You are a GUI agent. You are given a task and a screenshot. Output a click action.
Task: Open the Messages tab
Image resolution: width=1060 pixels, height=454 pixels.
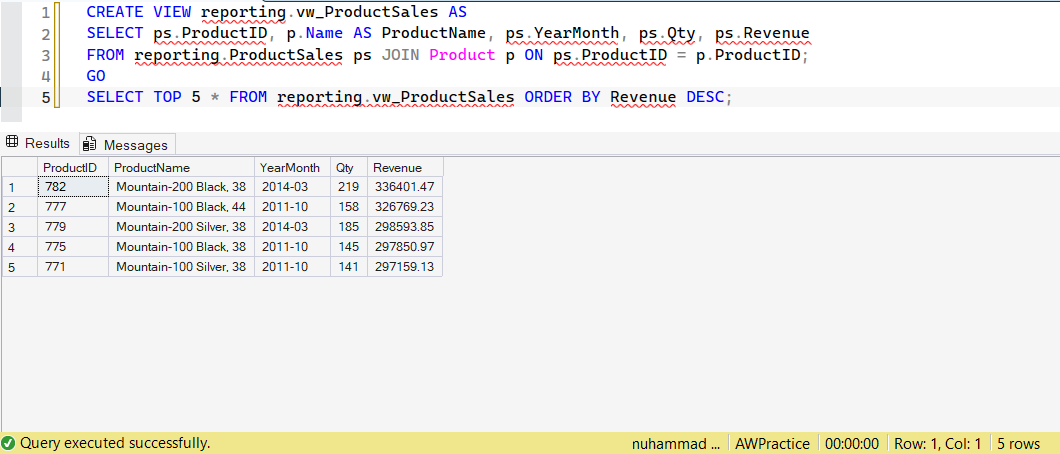127,145
